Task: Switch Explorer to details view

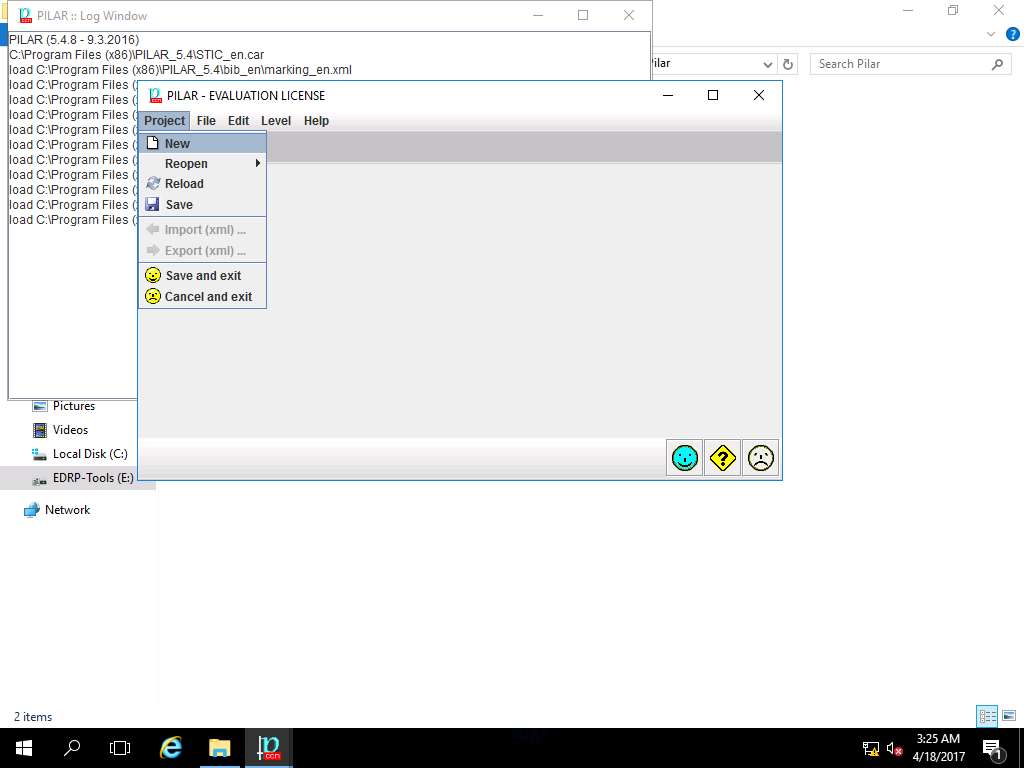Action: coord(987,716)
